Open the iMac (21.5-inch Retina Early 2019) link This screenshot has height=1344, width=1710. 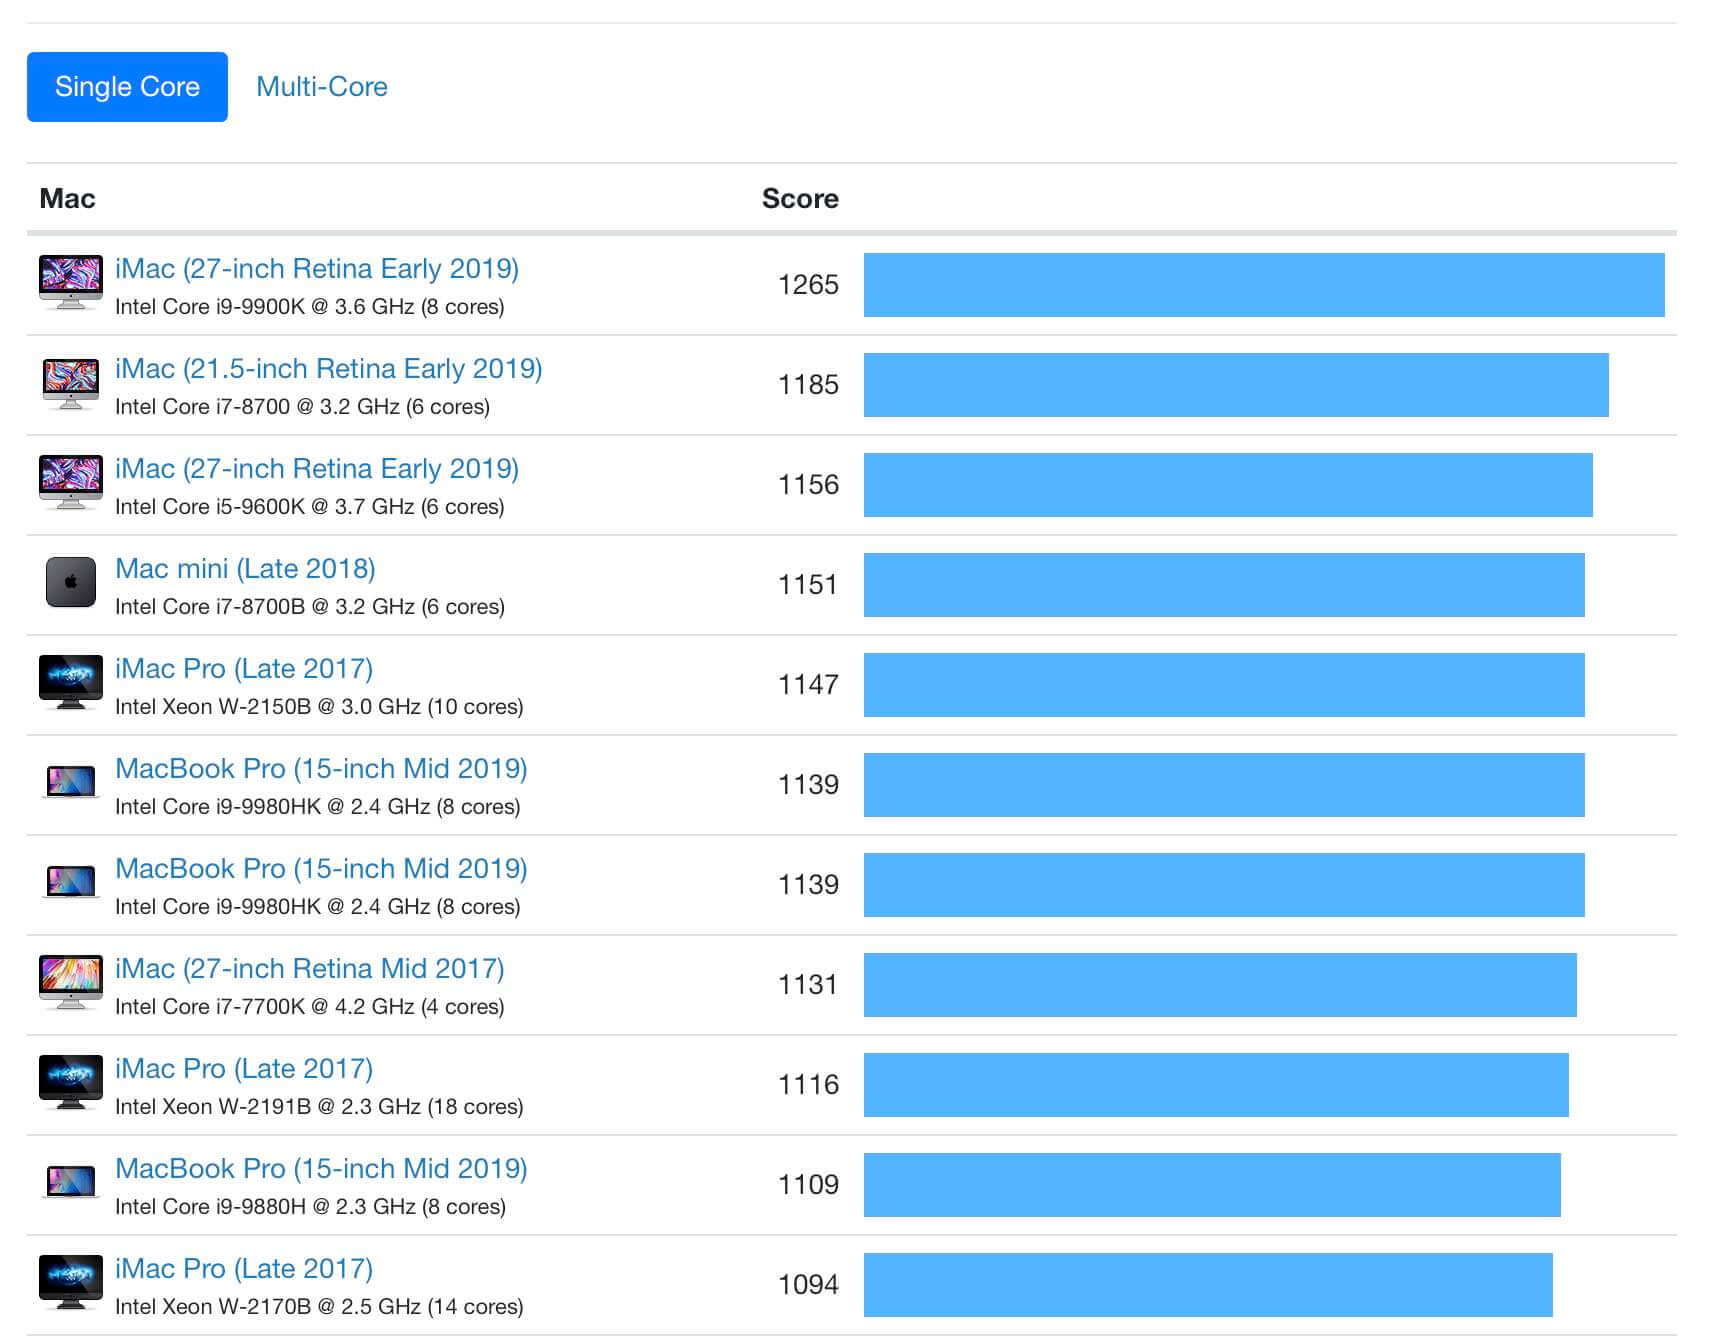click(x=328, y=369)
